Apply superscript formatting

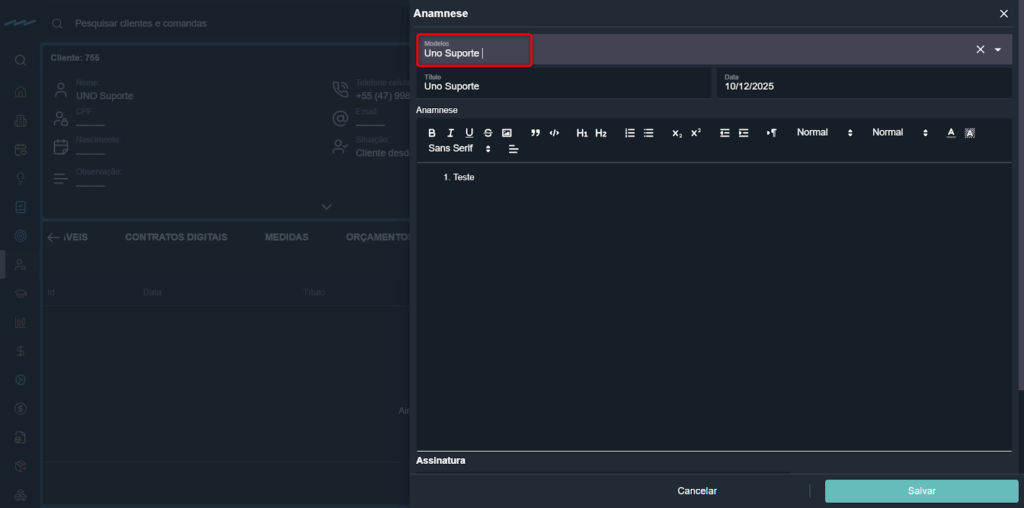[x=696, y=133]
